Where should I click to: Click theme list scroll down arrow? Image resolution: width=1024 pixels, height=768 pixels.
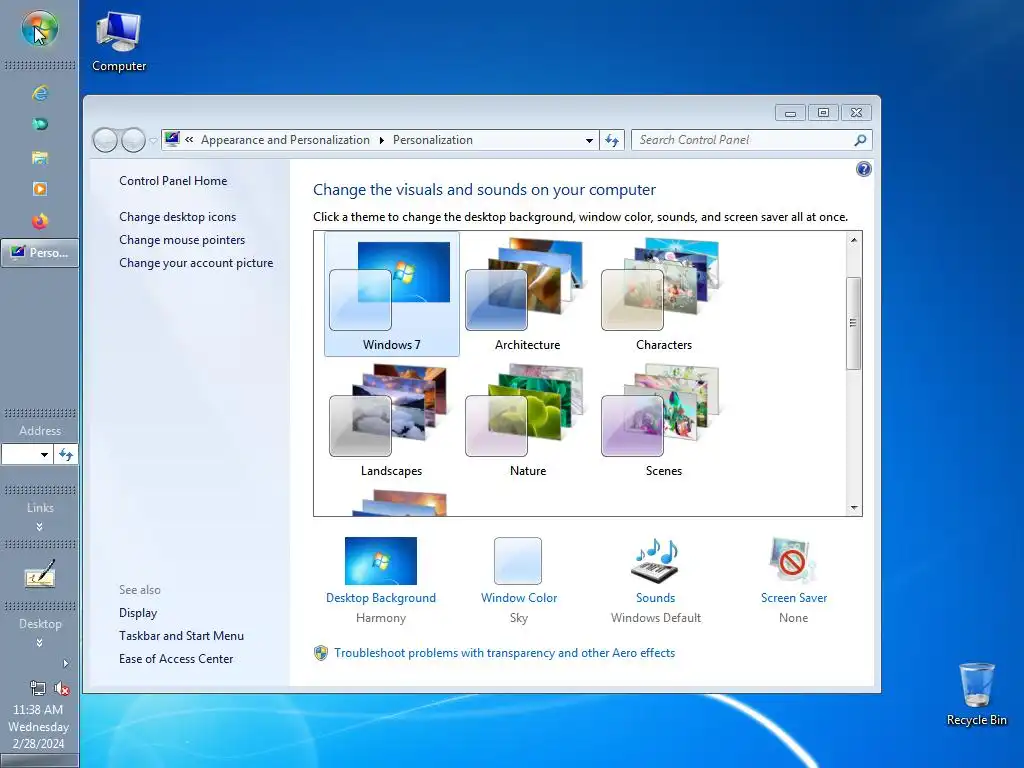[854, 507]
